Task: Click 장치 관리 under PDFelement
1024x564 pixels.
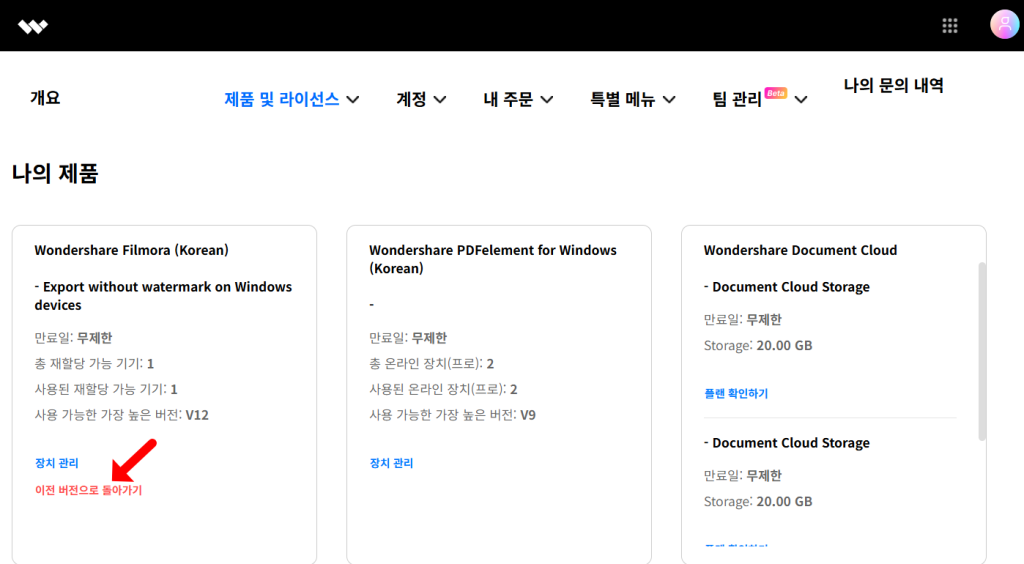Action: point(391,463)
